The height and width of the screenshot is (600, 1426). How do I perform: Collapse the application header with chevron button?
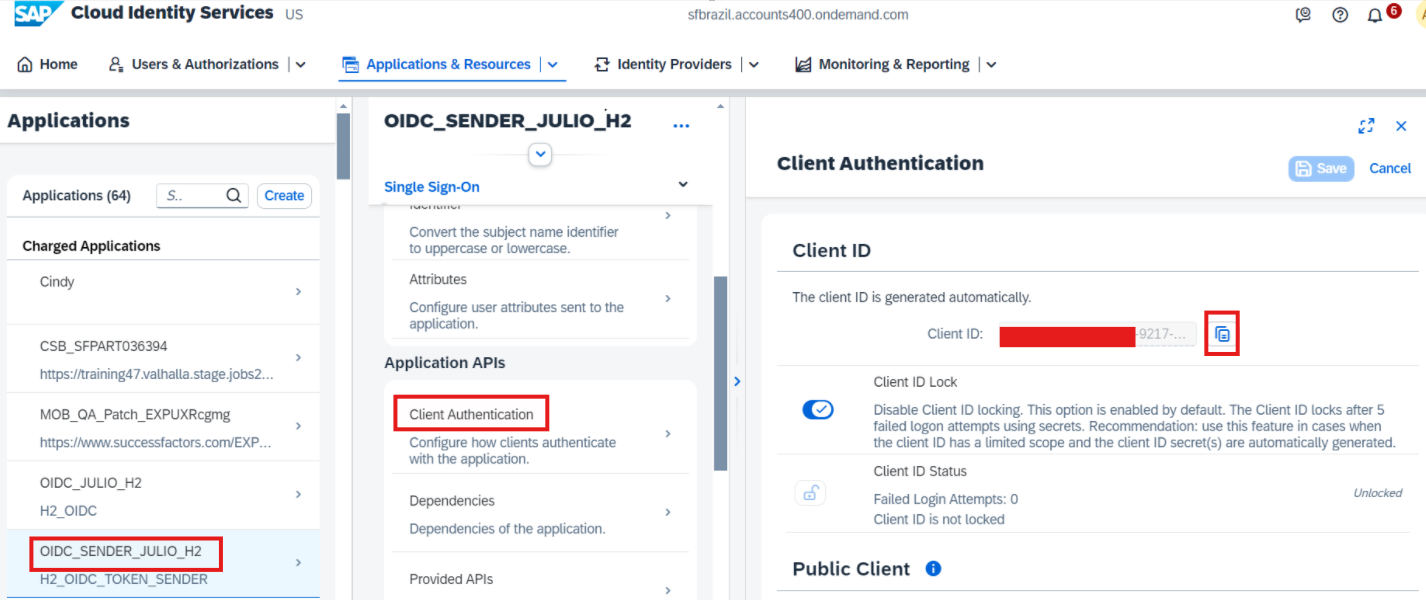540,155
